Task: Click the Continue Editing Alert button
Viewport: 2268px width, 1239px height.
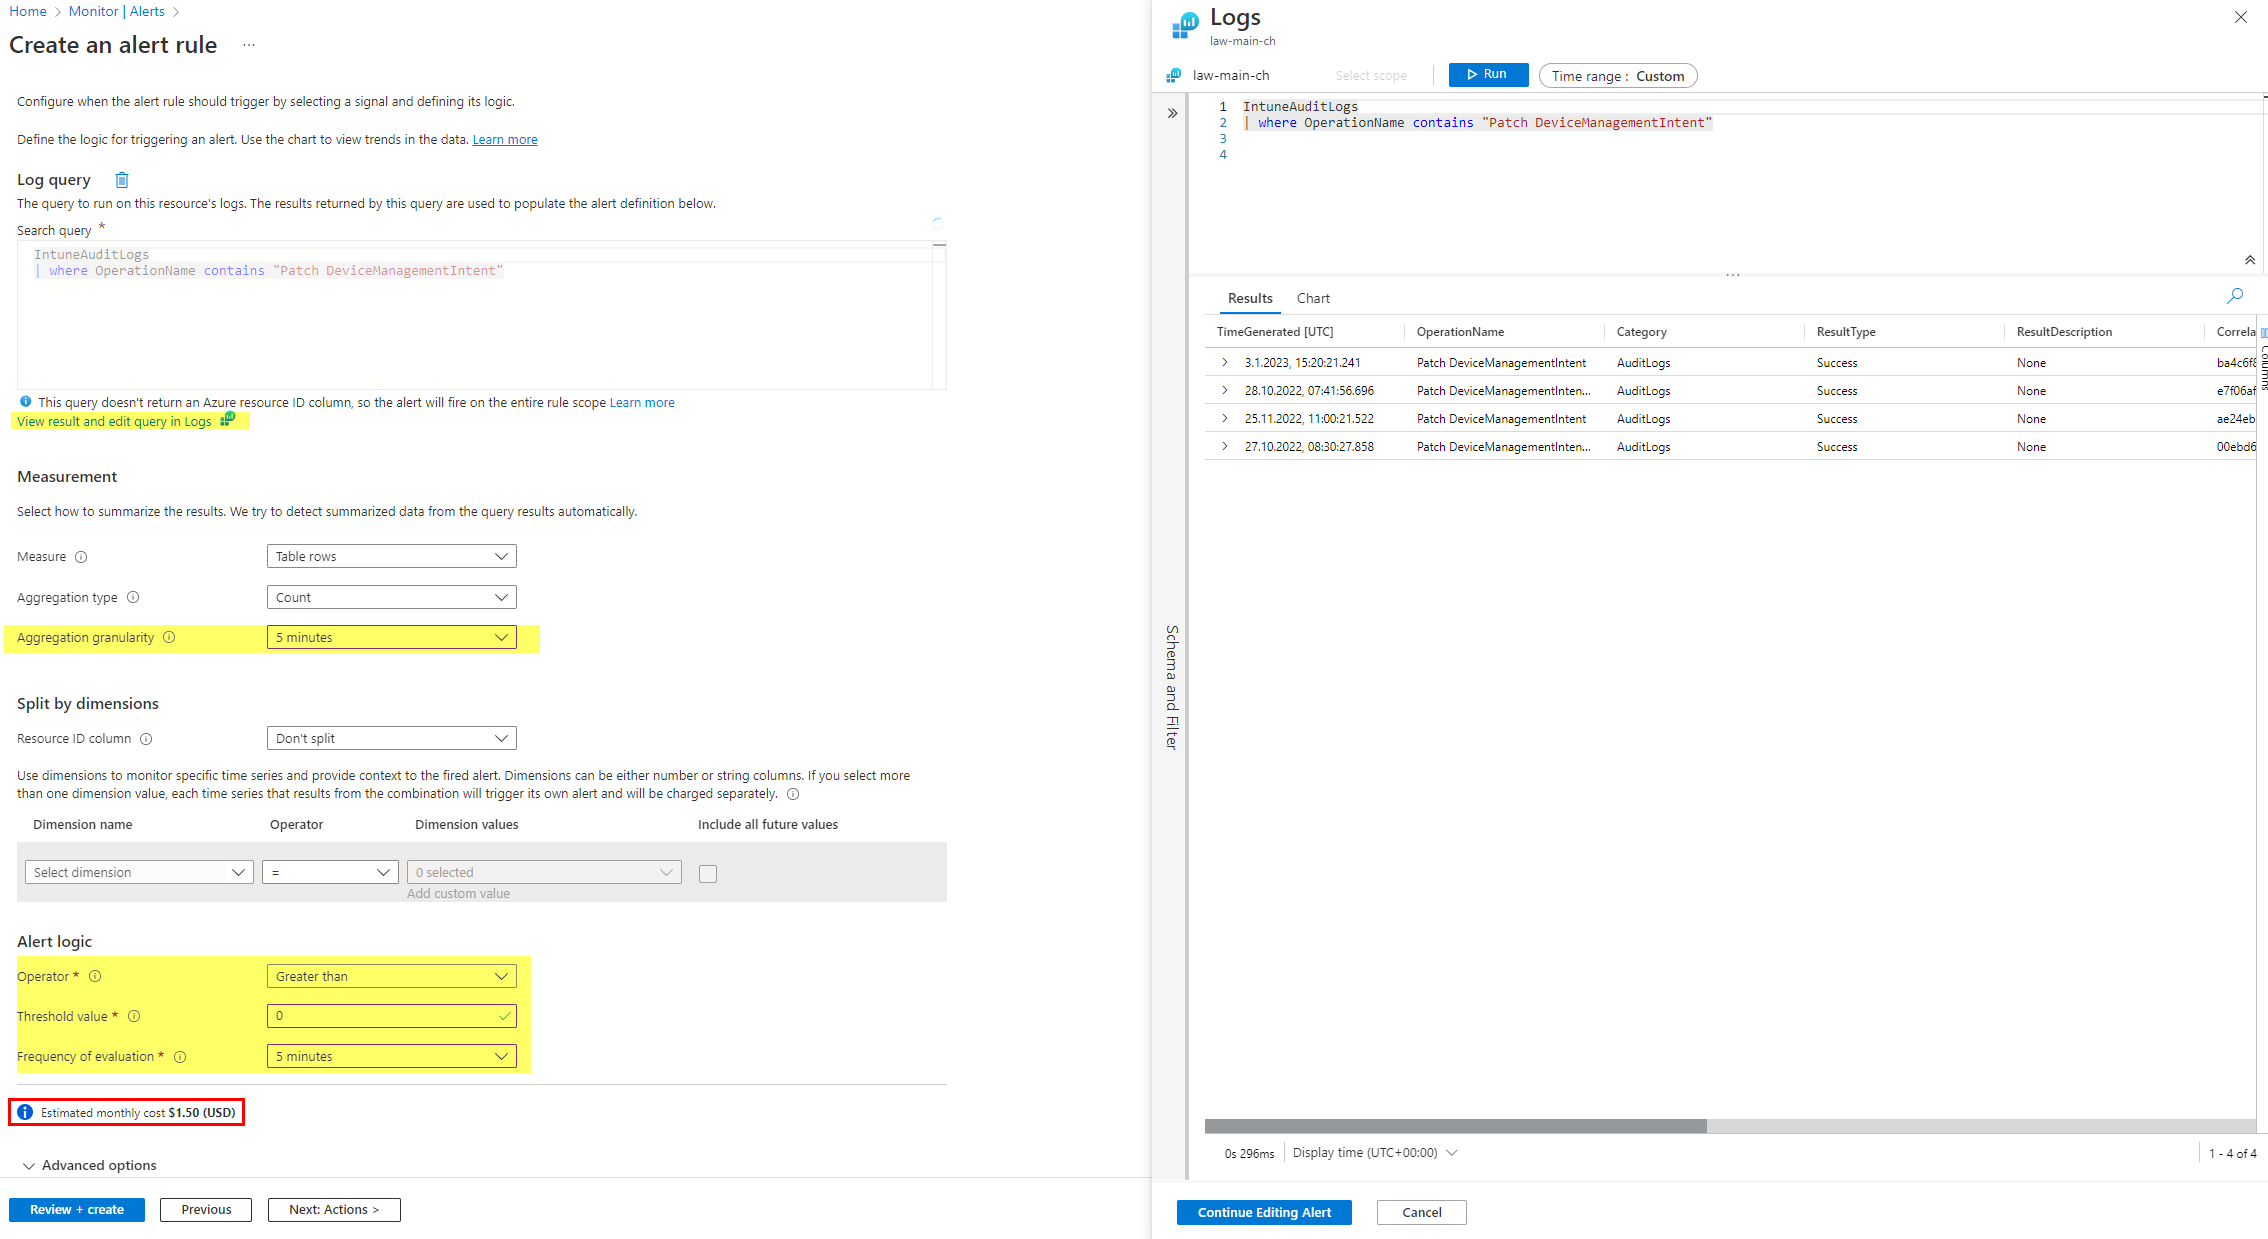Action: [x=1264, y=1213]
